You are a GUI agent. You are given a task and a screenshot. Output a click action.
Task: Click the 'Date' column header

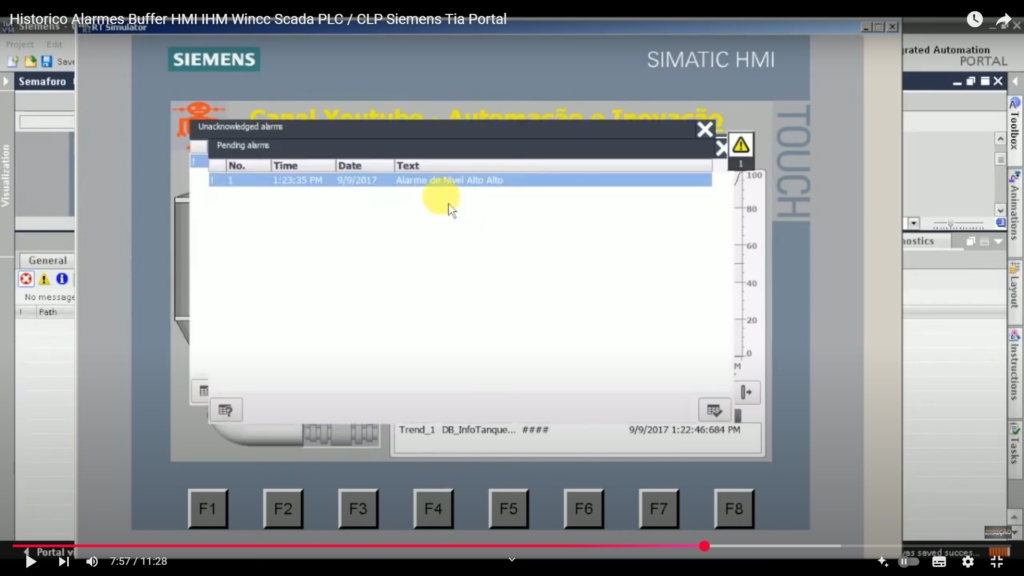(x=364, y=166)
